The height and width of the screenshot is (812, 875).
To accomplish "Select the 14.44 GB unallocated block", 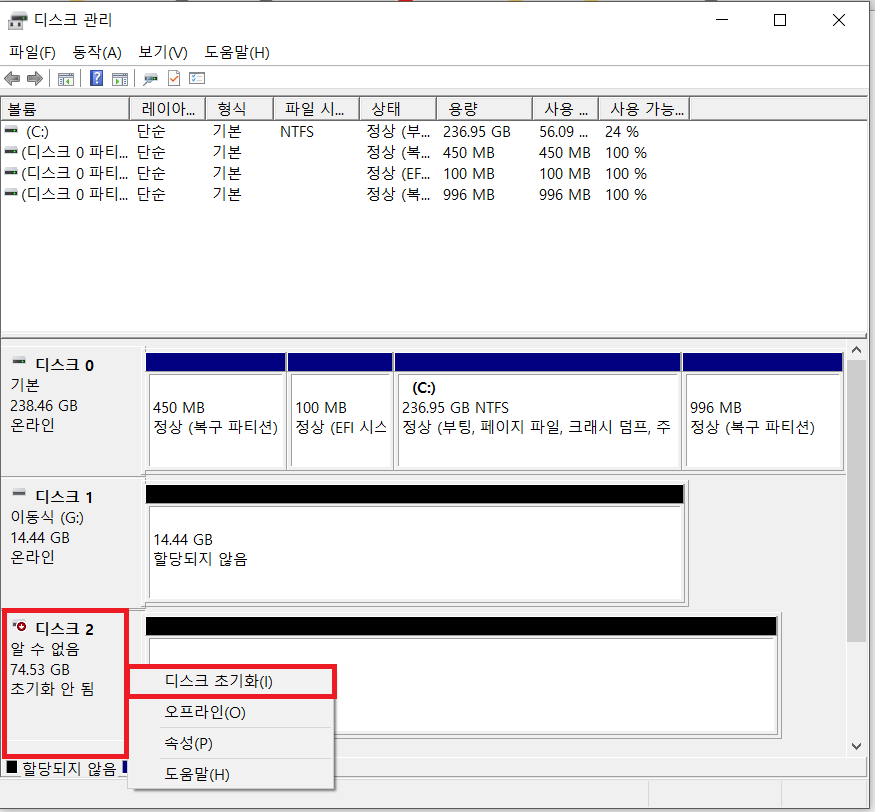I will click(x=416, y=544).
